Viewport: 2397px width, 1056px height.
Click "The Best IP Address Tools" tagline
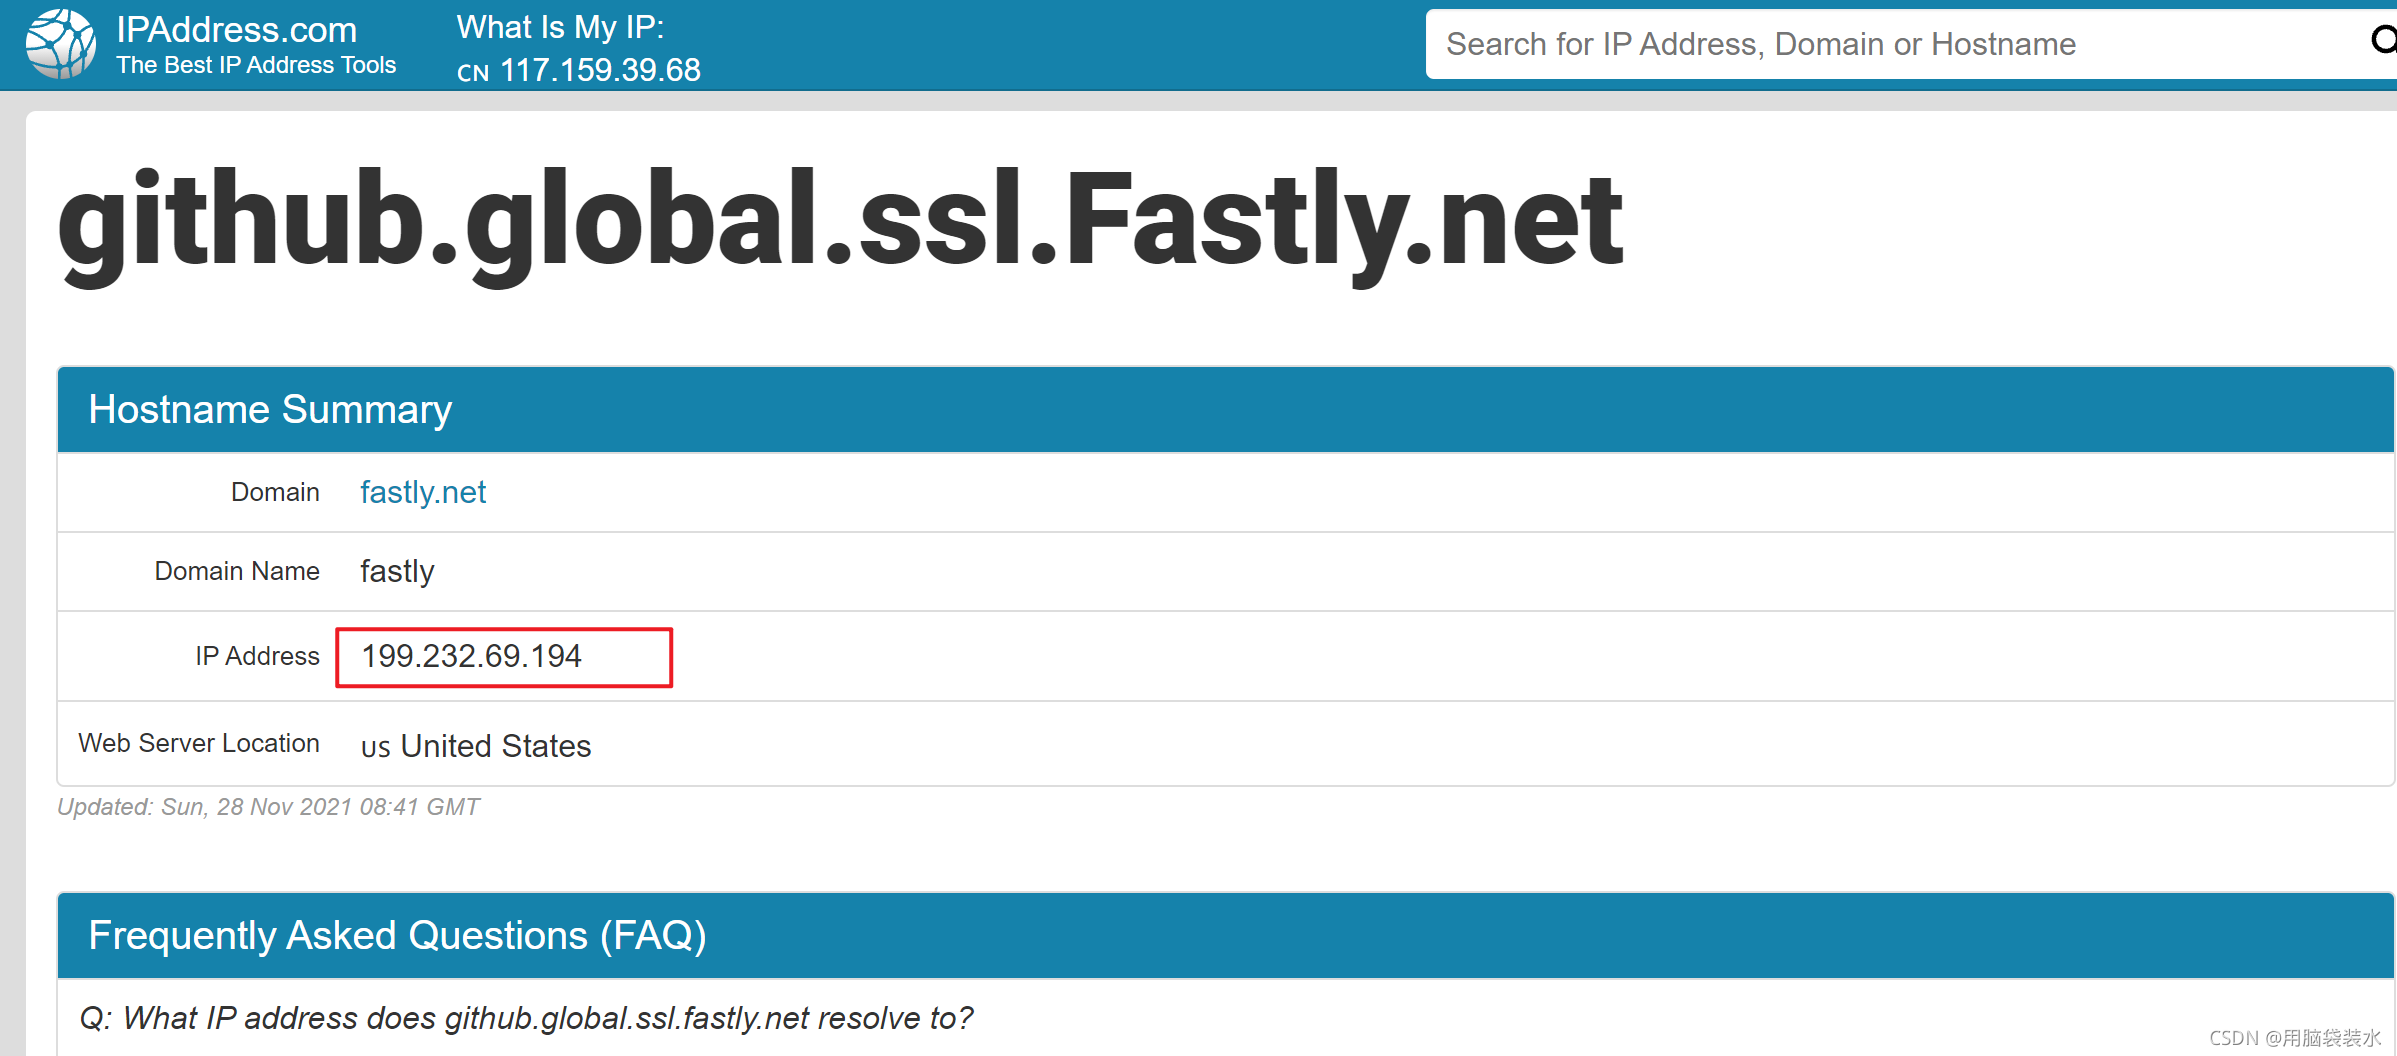point(256,65)
